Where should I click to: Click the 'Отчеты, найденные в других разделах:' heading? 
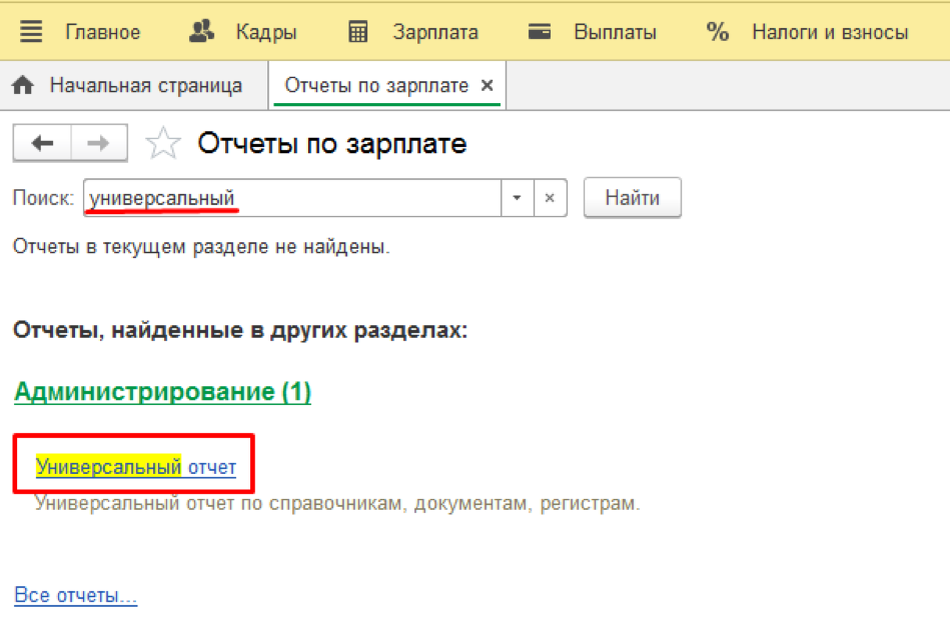point(240,330)
